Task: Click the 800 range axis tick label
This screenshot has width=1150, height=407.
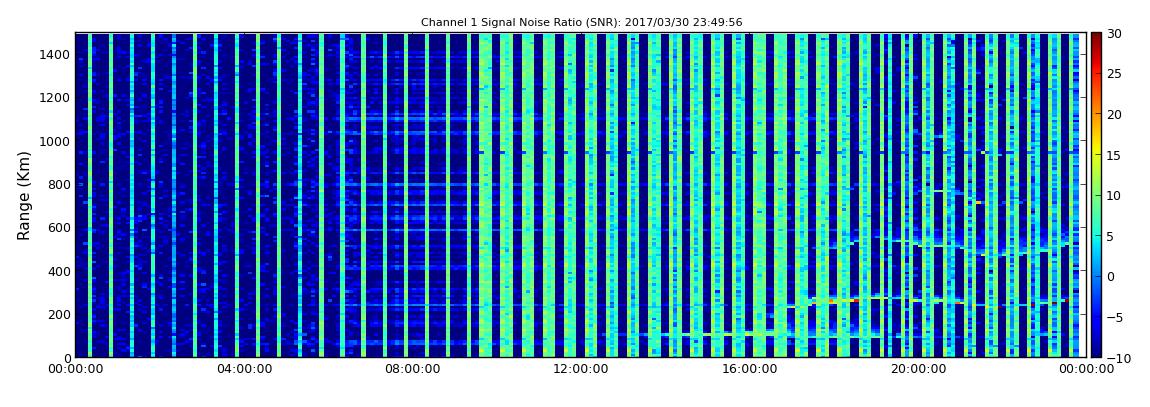Action: [59, 184]
